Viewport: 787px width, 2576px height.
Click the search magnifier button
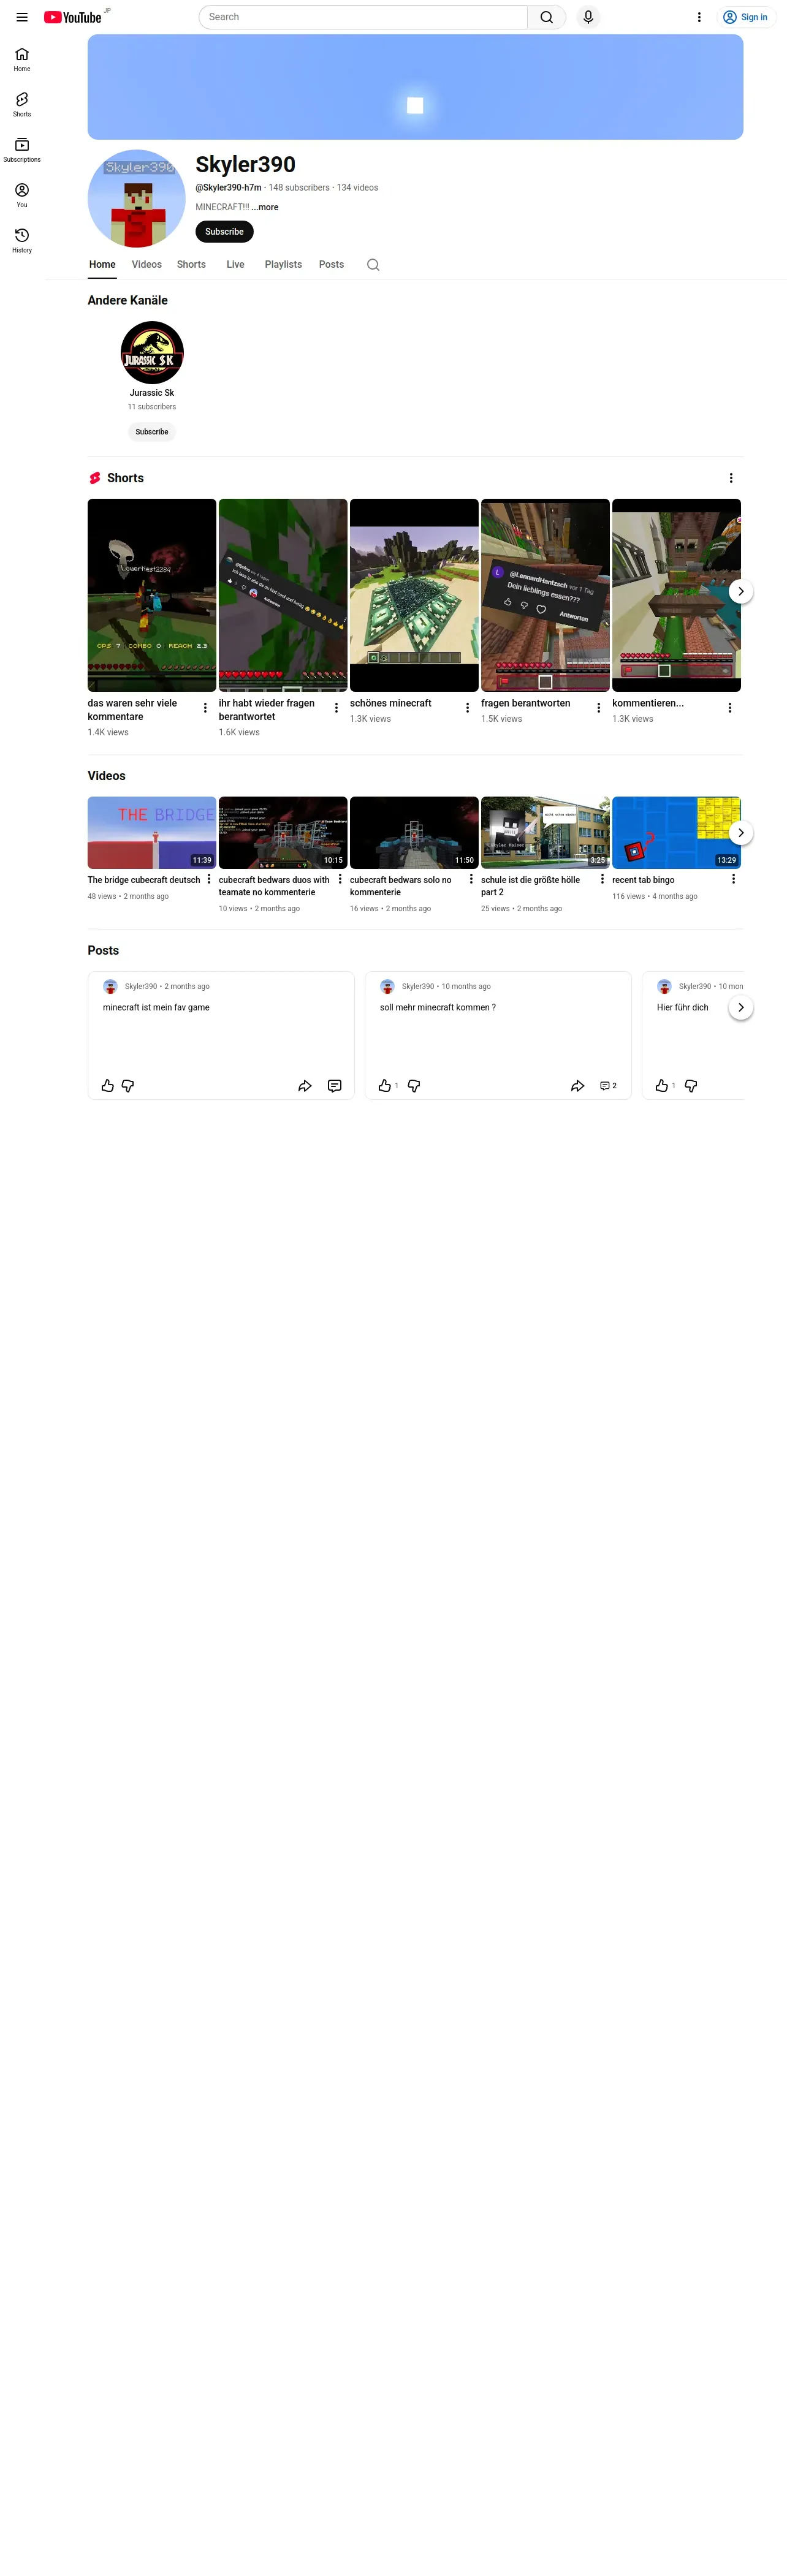click(x=547, y=17)
